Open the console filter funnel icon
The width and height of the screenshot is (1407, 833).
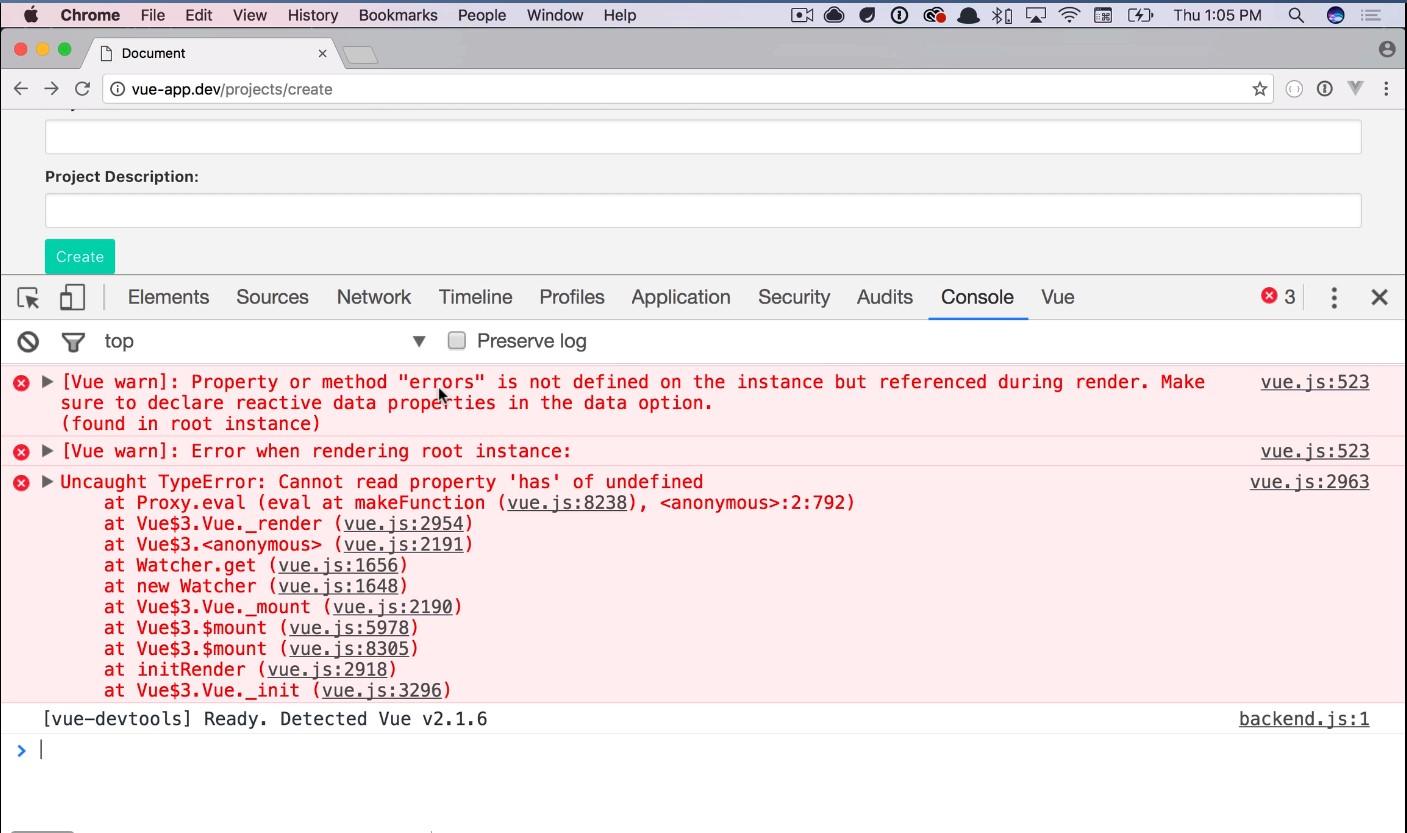click(x=73, y=342)
